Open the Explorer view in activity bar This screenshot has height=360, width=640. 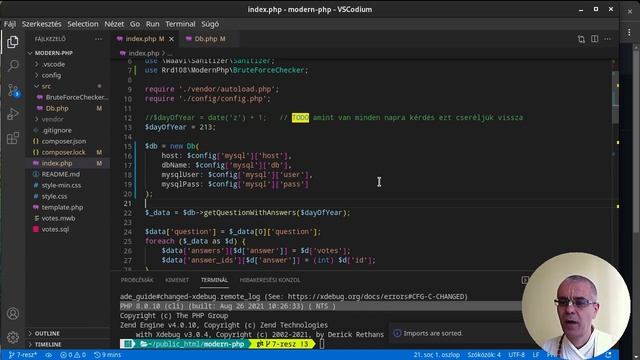pyautogui.click(x=13, y=42)
